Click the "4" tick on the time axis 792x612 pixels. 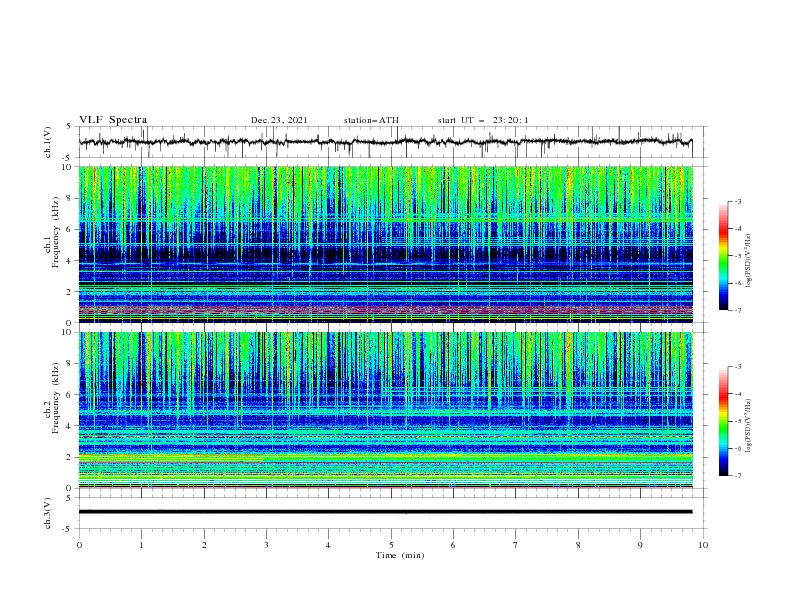(x=328, y=545)
